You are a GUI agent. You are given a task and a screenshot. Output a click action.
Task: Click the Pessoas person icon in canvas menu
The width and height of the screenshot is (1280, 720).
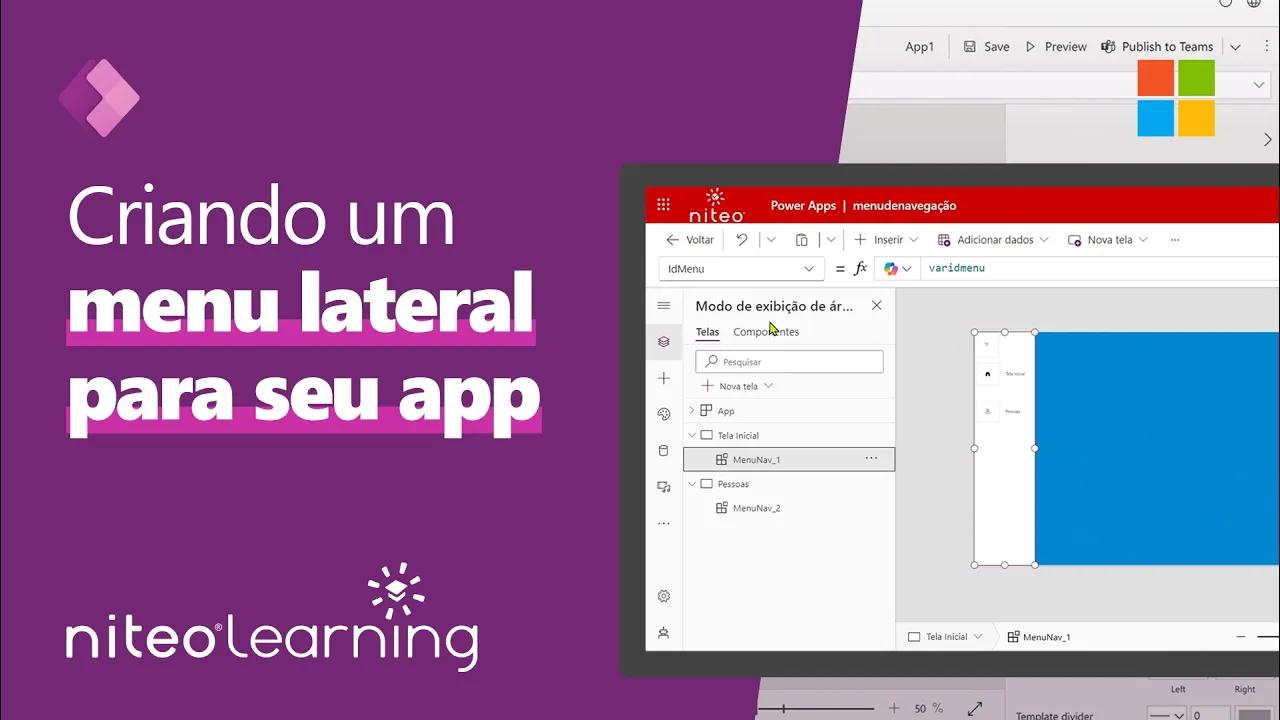pyautogui.click(x=988, y=411)
